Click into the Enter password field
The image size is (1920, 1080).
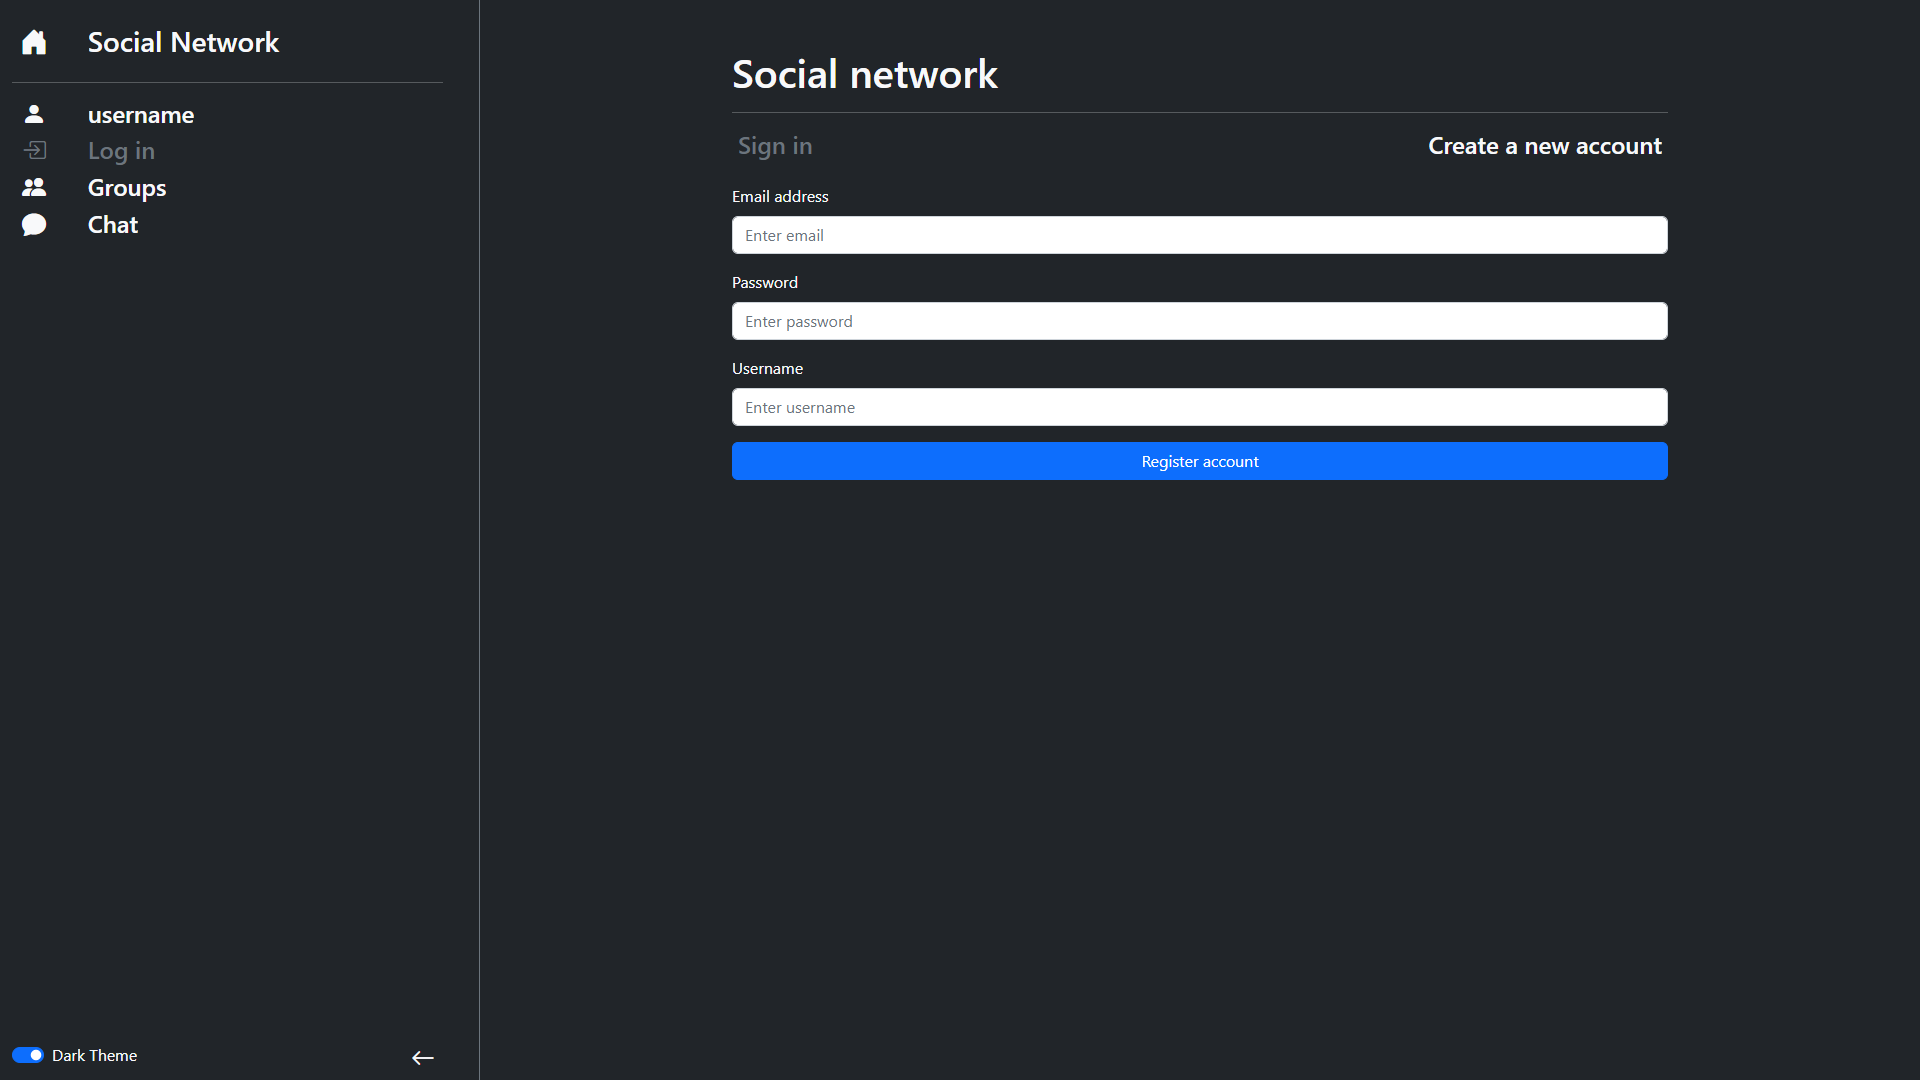pos(1199,321)
